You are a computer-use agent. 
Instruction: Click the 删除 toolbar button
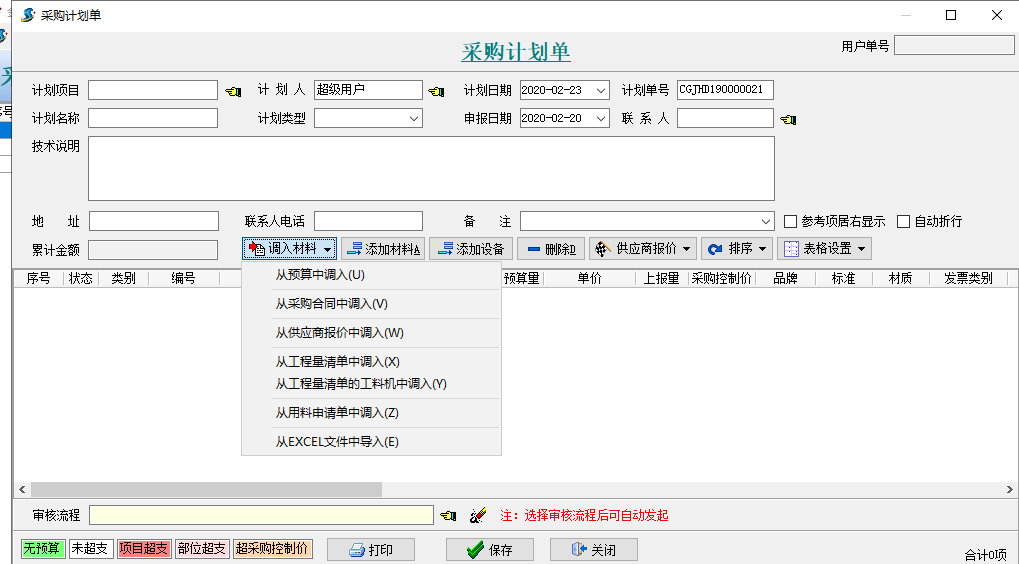click(551, 249)
